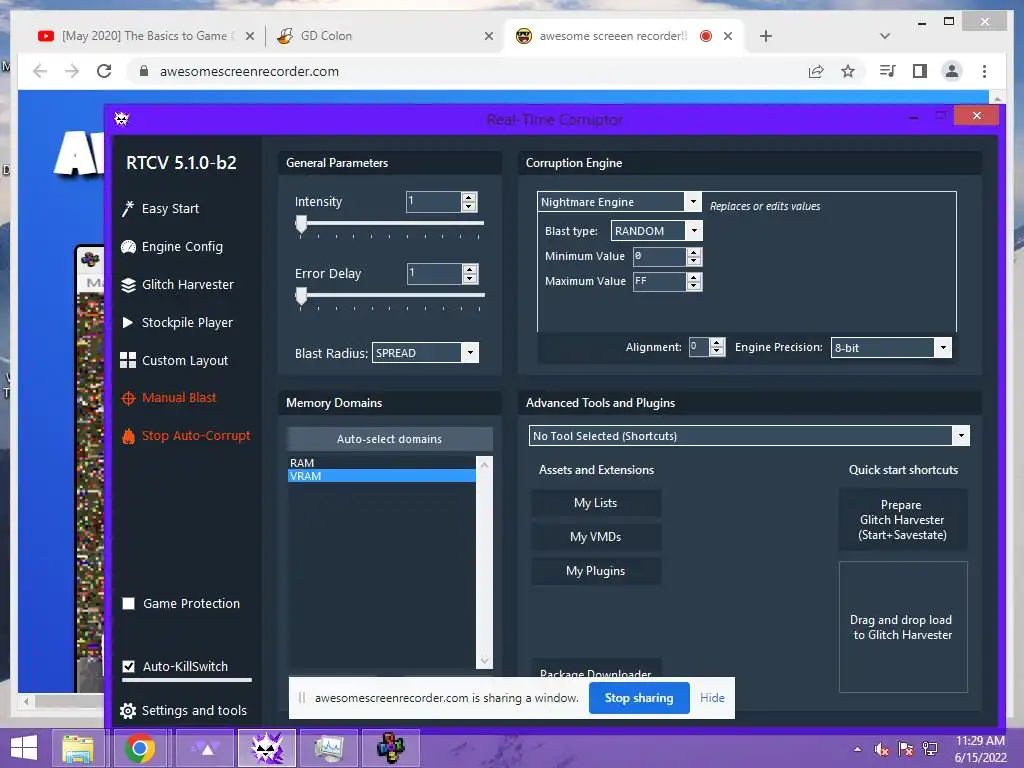Hide the sharing notification bar
This screenshot has width=1024, height=768.
coord(712,697)
